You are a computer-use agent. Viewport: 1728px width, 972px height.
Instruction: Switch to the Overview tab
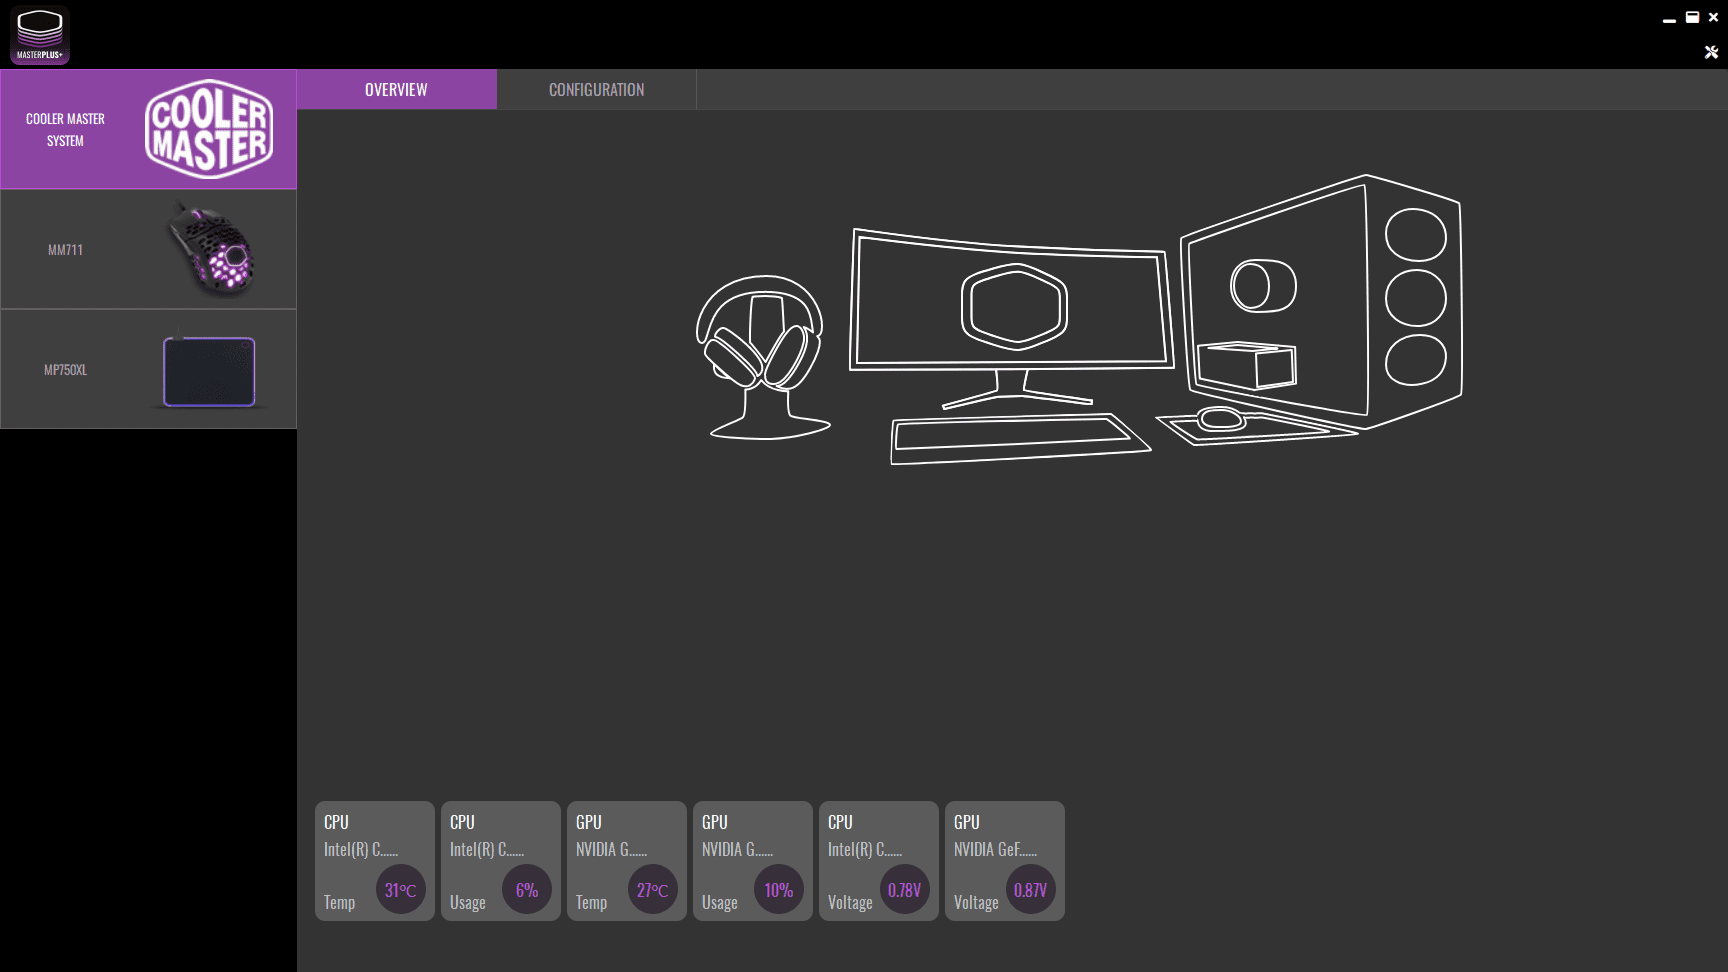coord(397,90)
